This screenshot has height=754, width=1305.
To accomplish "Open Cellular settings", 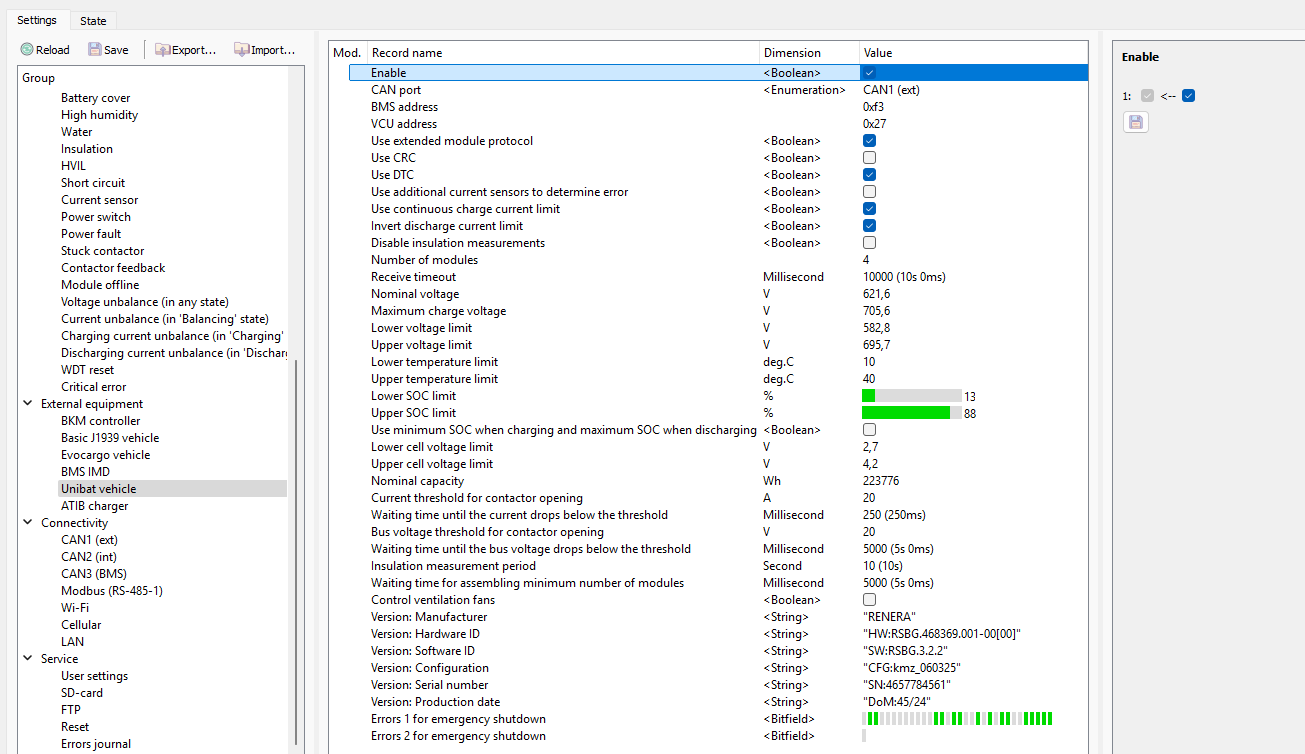I will 81,625.
